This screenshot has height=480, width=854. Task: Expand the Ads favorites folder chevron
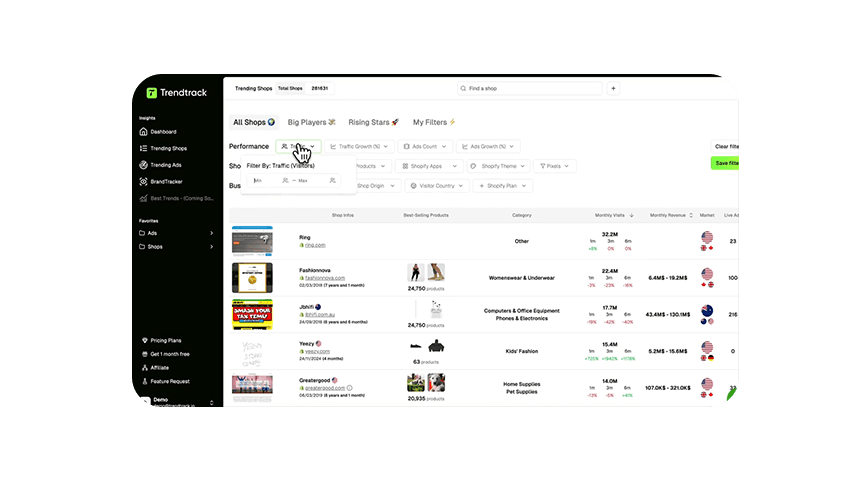[211, 233]
